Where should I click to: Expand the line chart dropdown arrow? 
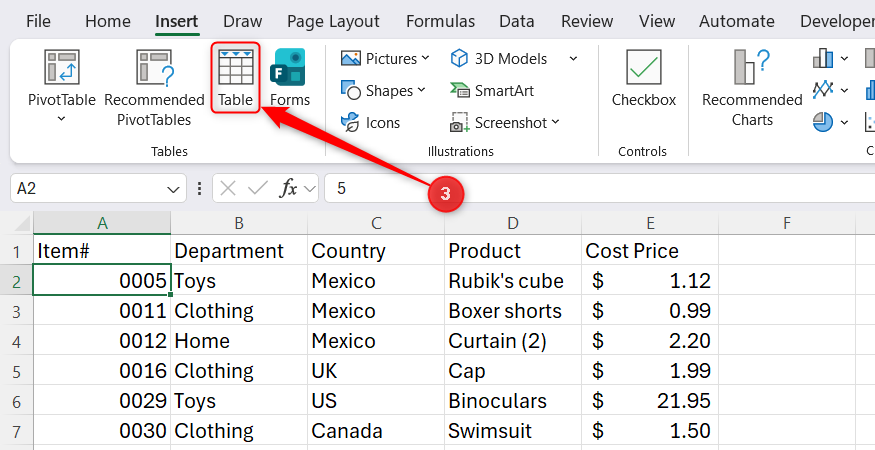pyautogui.click(x=844, y=90)
